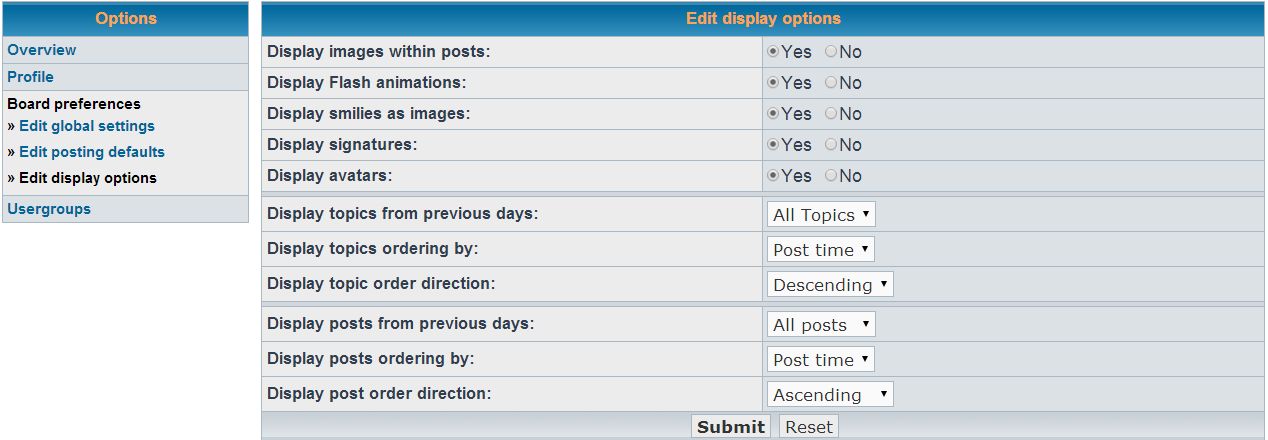Open the All Topics previous days dropdown
This screenshot has width=1268, height=440.
[821, 215]
